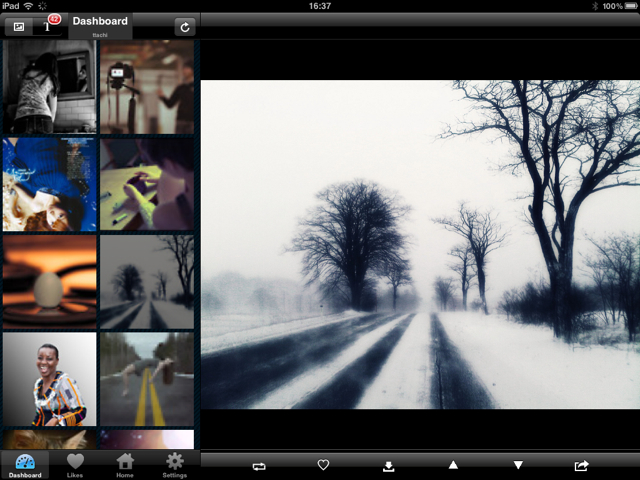
Task: Open thumbnail of person lying on road
Action: click(147, 379)
